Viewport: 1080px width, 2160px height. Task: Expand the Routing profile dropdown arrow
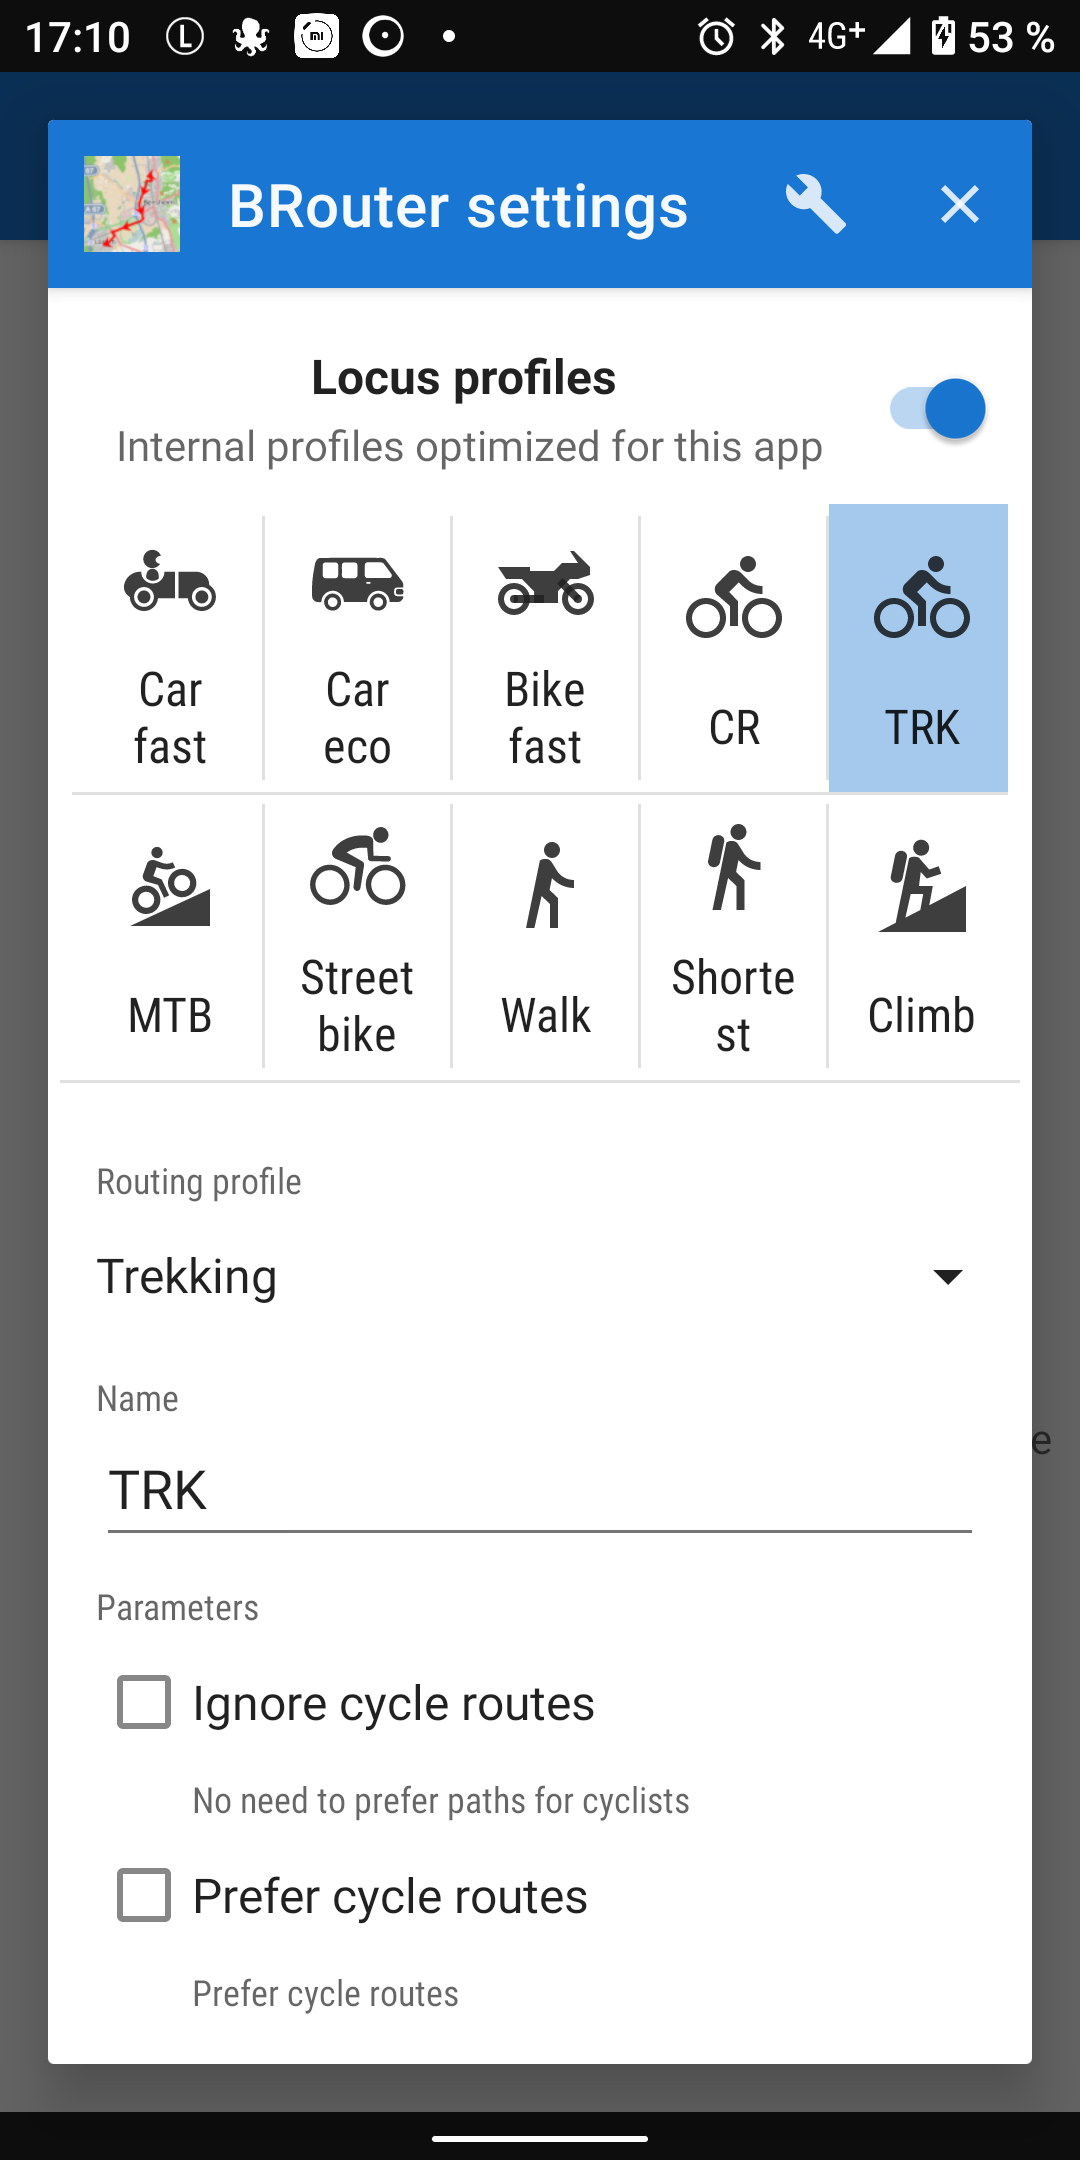[x=947, y=1276]
